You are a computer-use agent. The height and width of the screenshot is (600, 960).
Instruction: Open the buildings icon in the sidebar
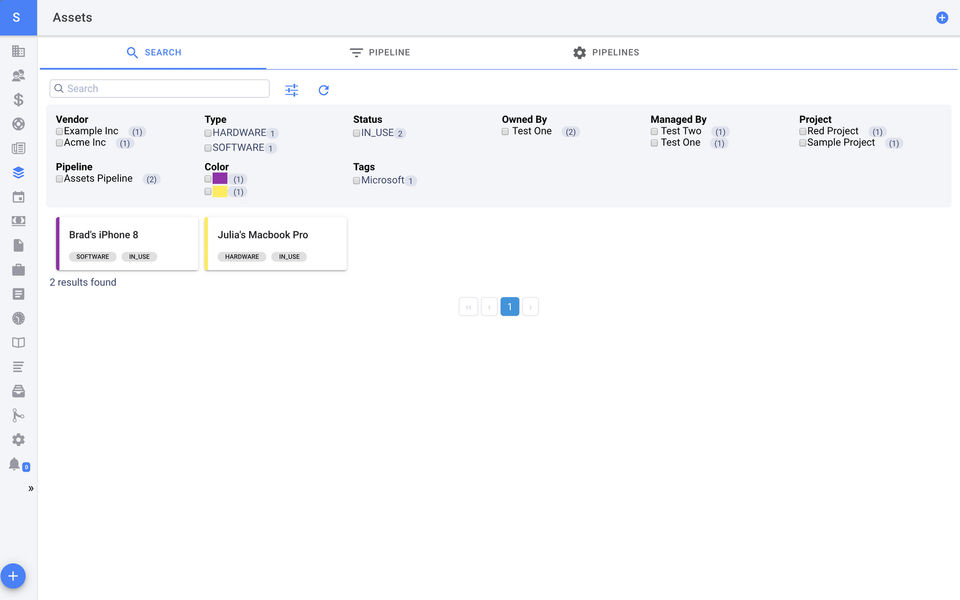tap(18, 51)
